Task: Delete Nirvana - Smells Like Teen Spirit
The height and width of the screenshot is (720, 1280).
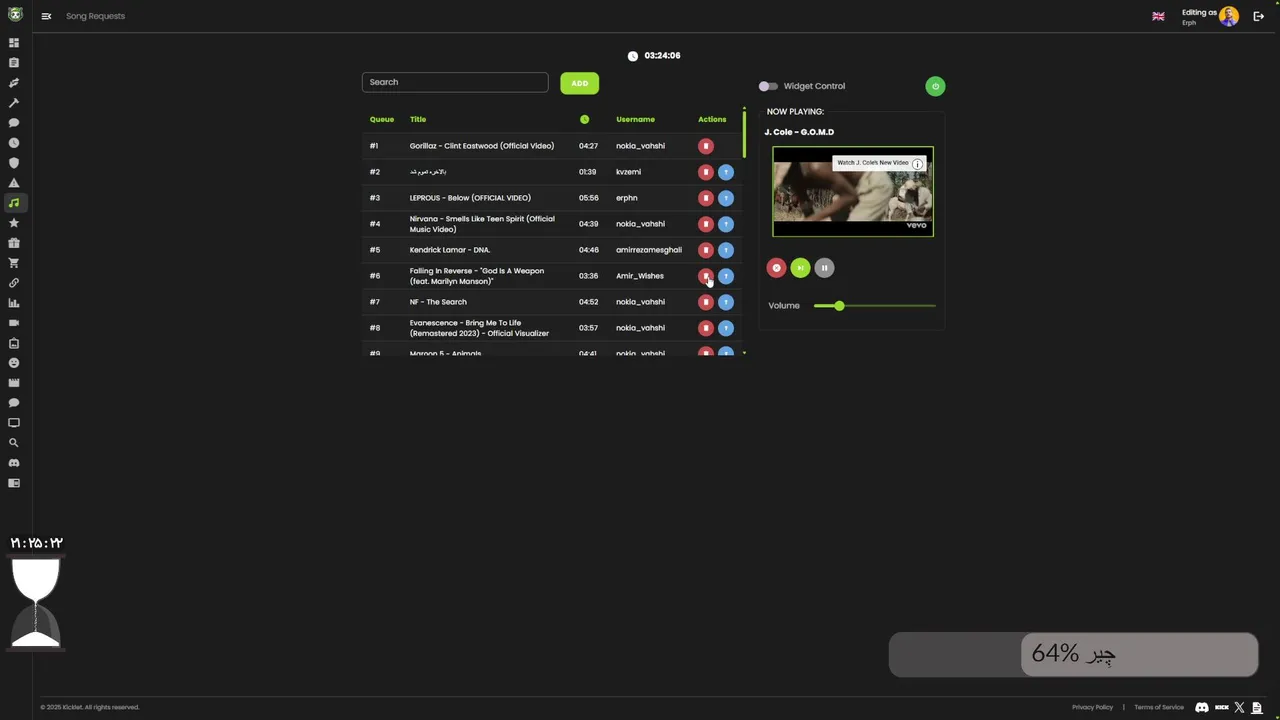Action: [x=706, y=224]
